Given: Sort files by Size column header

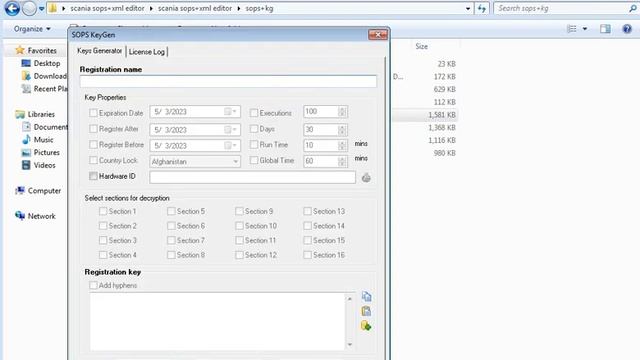Looking at the screenshot, I should [x=422, y=46].
